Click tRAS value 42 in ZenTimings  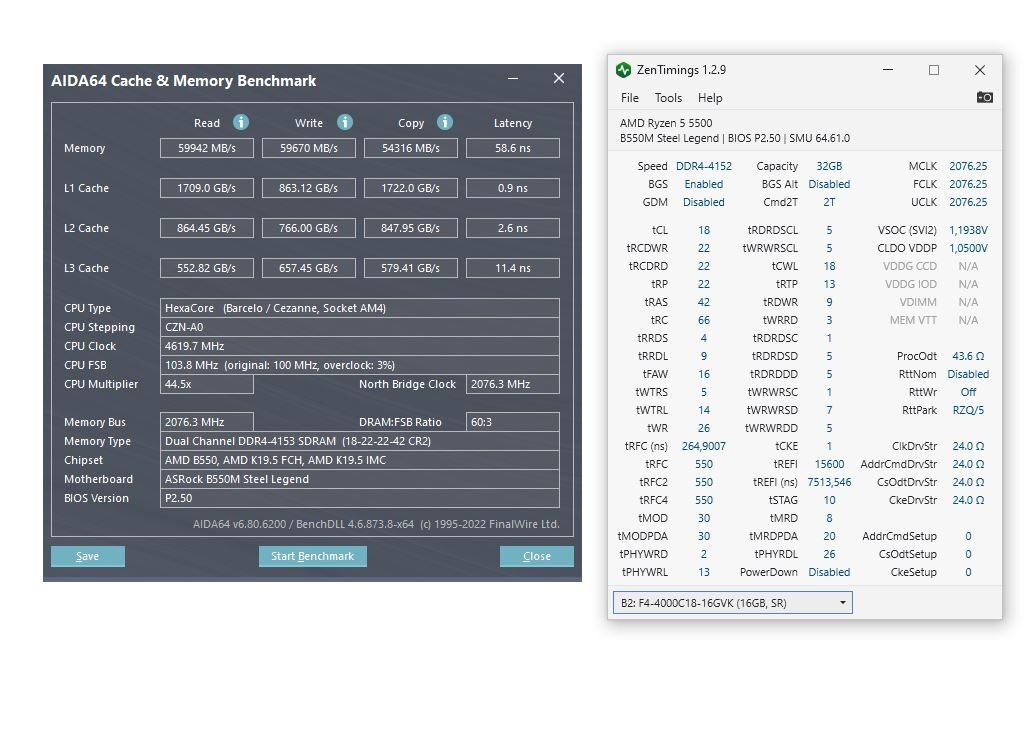704,302
